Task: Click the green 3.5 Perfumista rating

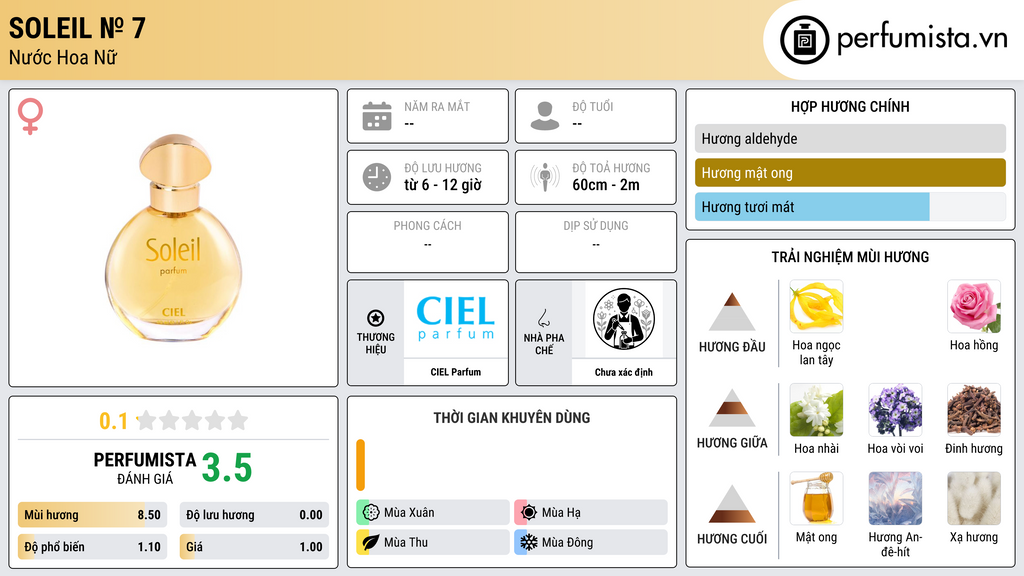Action: (x=227, y=468)
